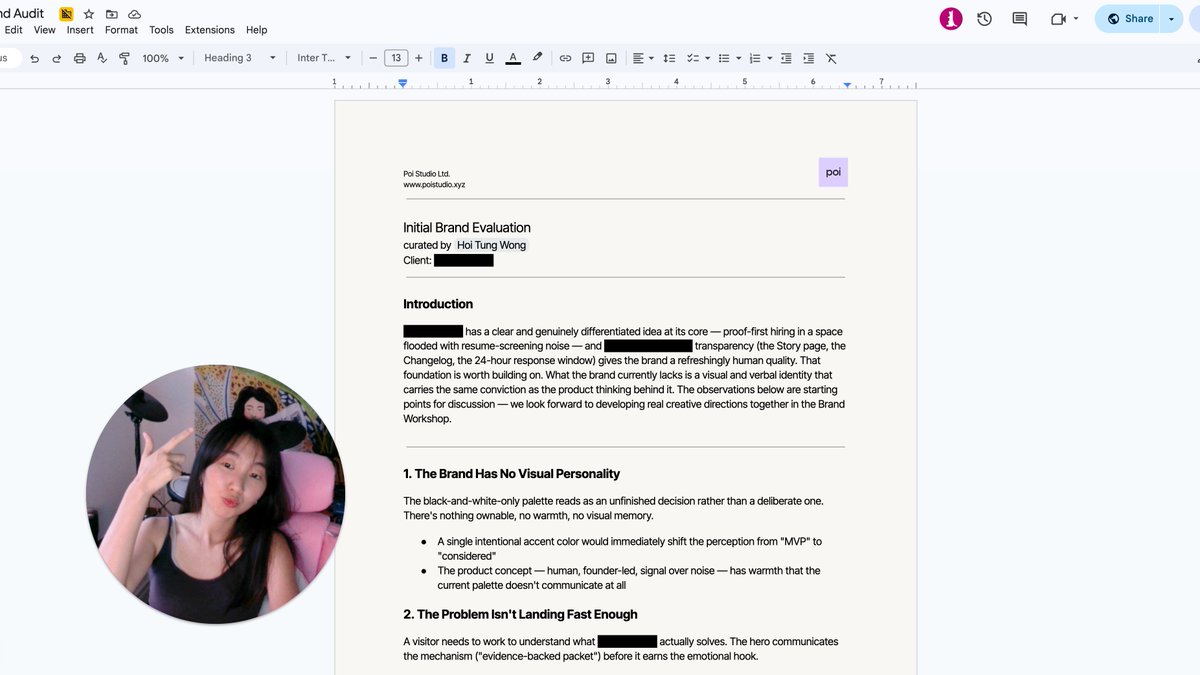Open the Tools menu
This screenshot has width=1200, height=675.
pos(161,30)
